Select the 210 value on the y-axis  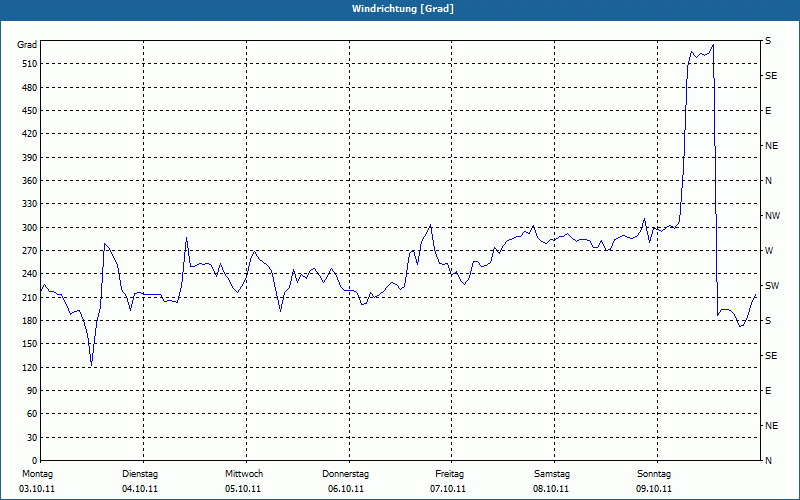(29, 297)
